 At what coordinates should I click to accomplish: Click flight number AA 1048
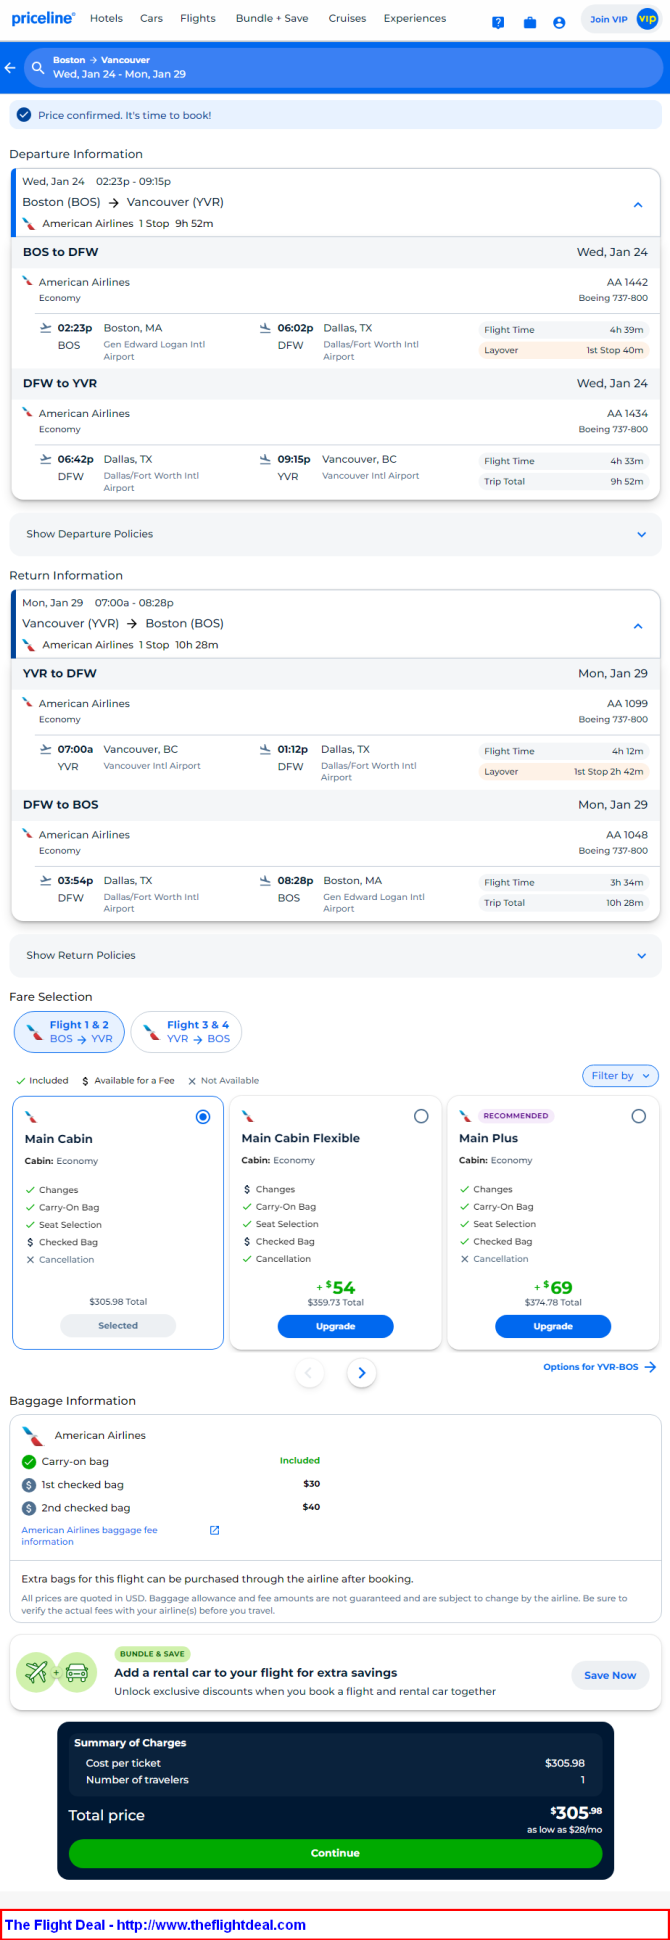click(627, 834)
